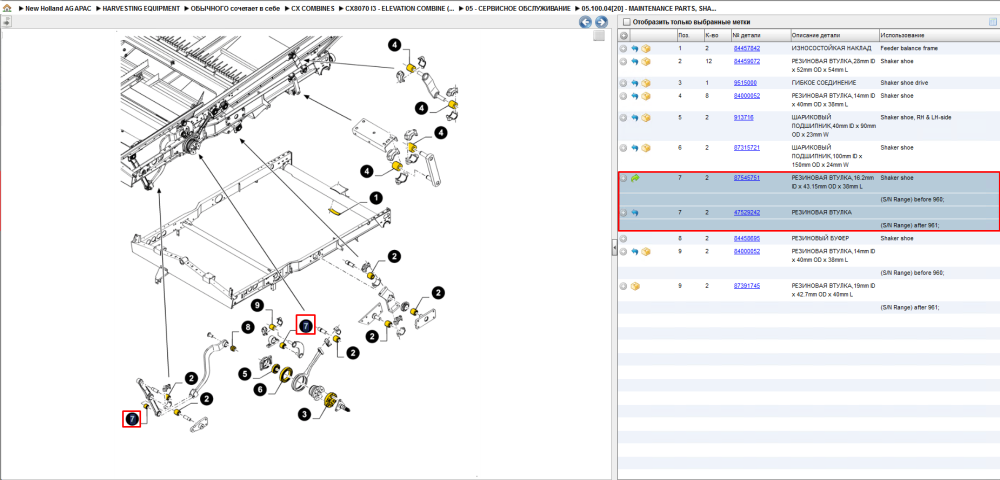
Task: Click blue arrow icon for part 84457842
Action: point(635,48)
